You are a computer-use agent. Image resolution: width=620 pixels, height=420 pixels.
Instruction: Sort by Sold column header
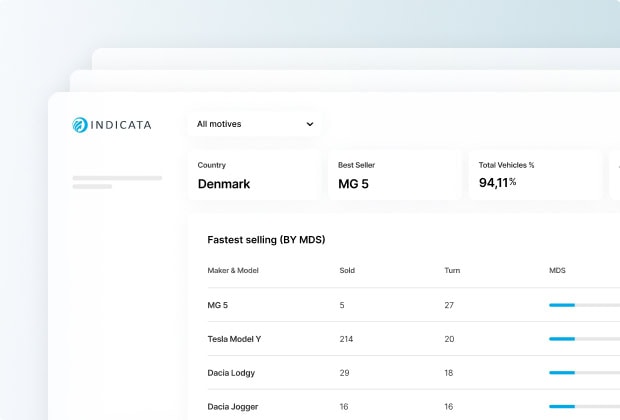(347, 270)
